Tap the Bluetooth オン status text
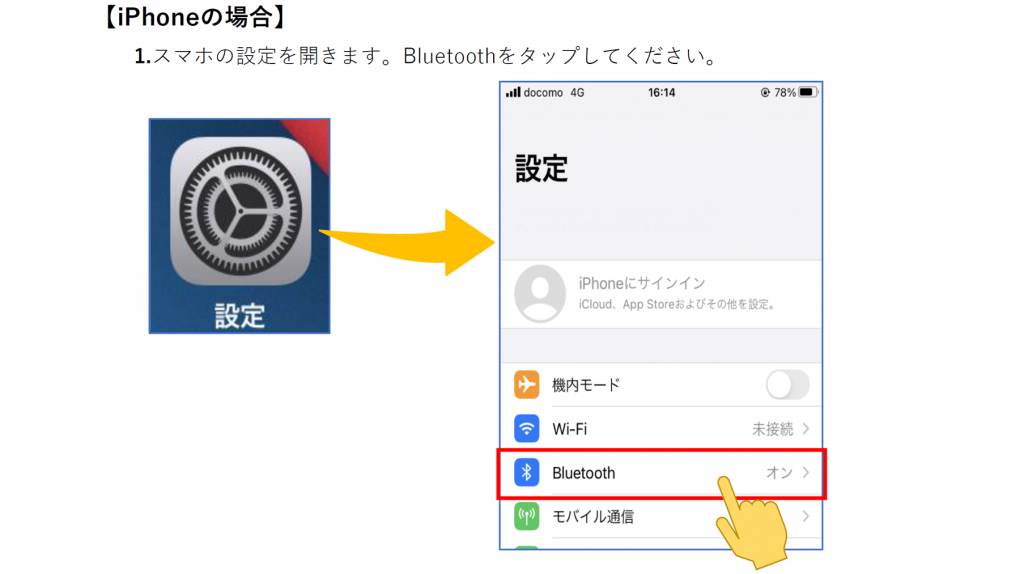This screenshot has height=574, width=1024. pos(779,472)
